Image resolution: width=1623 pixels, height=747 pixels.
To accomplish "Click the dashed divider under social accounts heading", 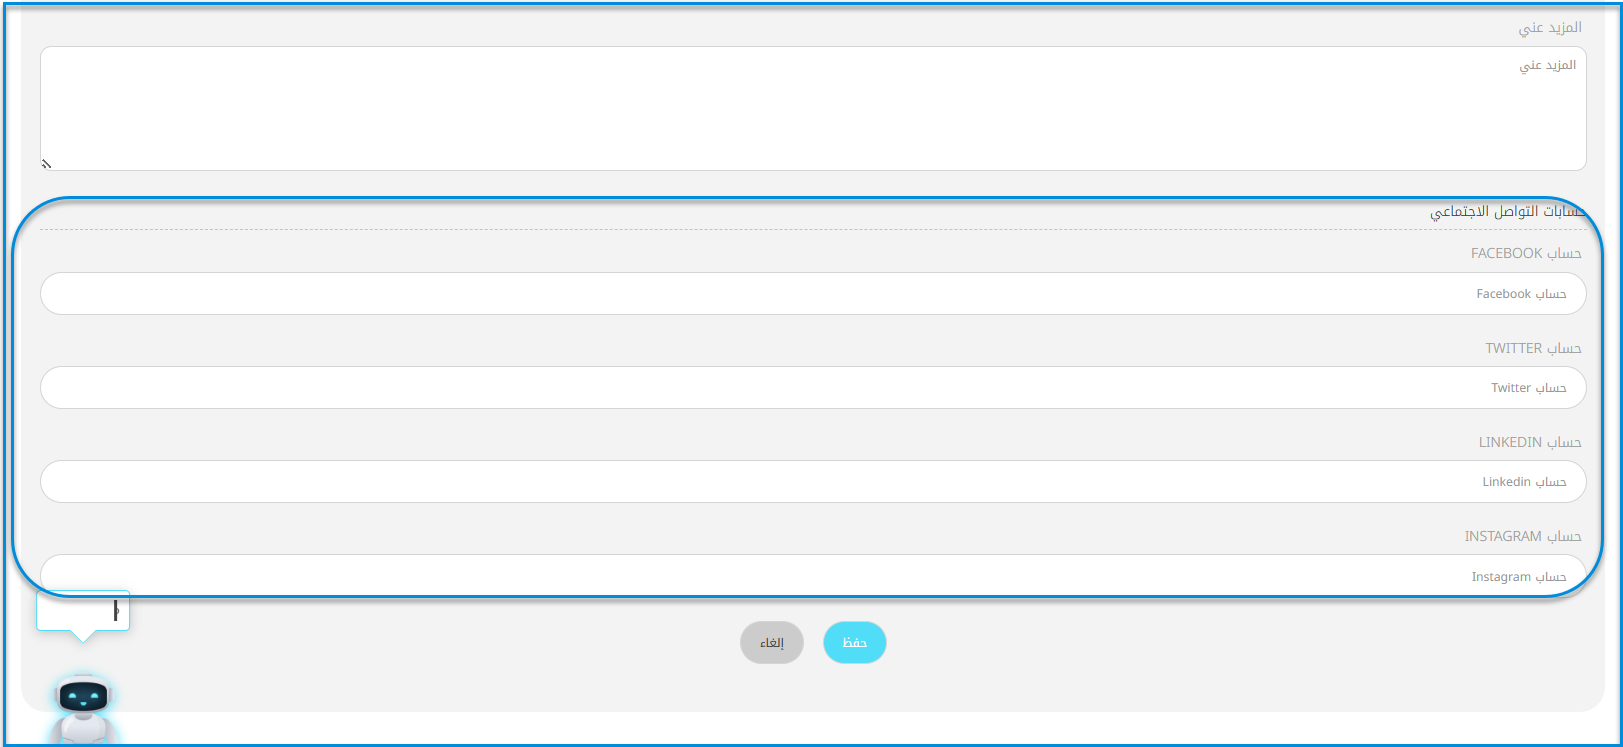I will click(x=813, y=230).
